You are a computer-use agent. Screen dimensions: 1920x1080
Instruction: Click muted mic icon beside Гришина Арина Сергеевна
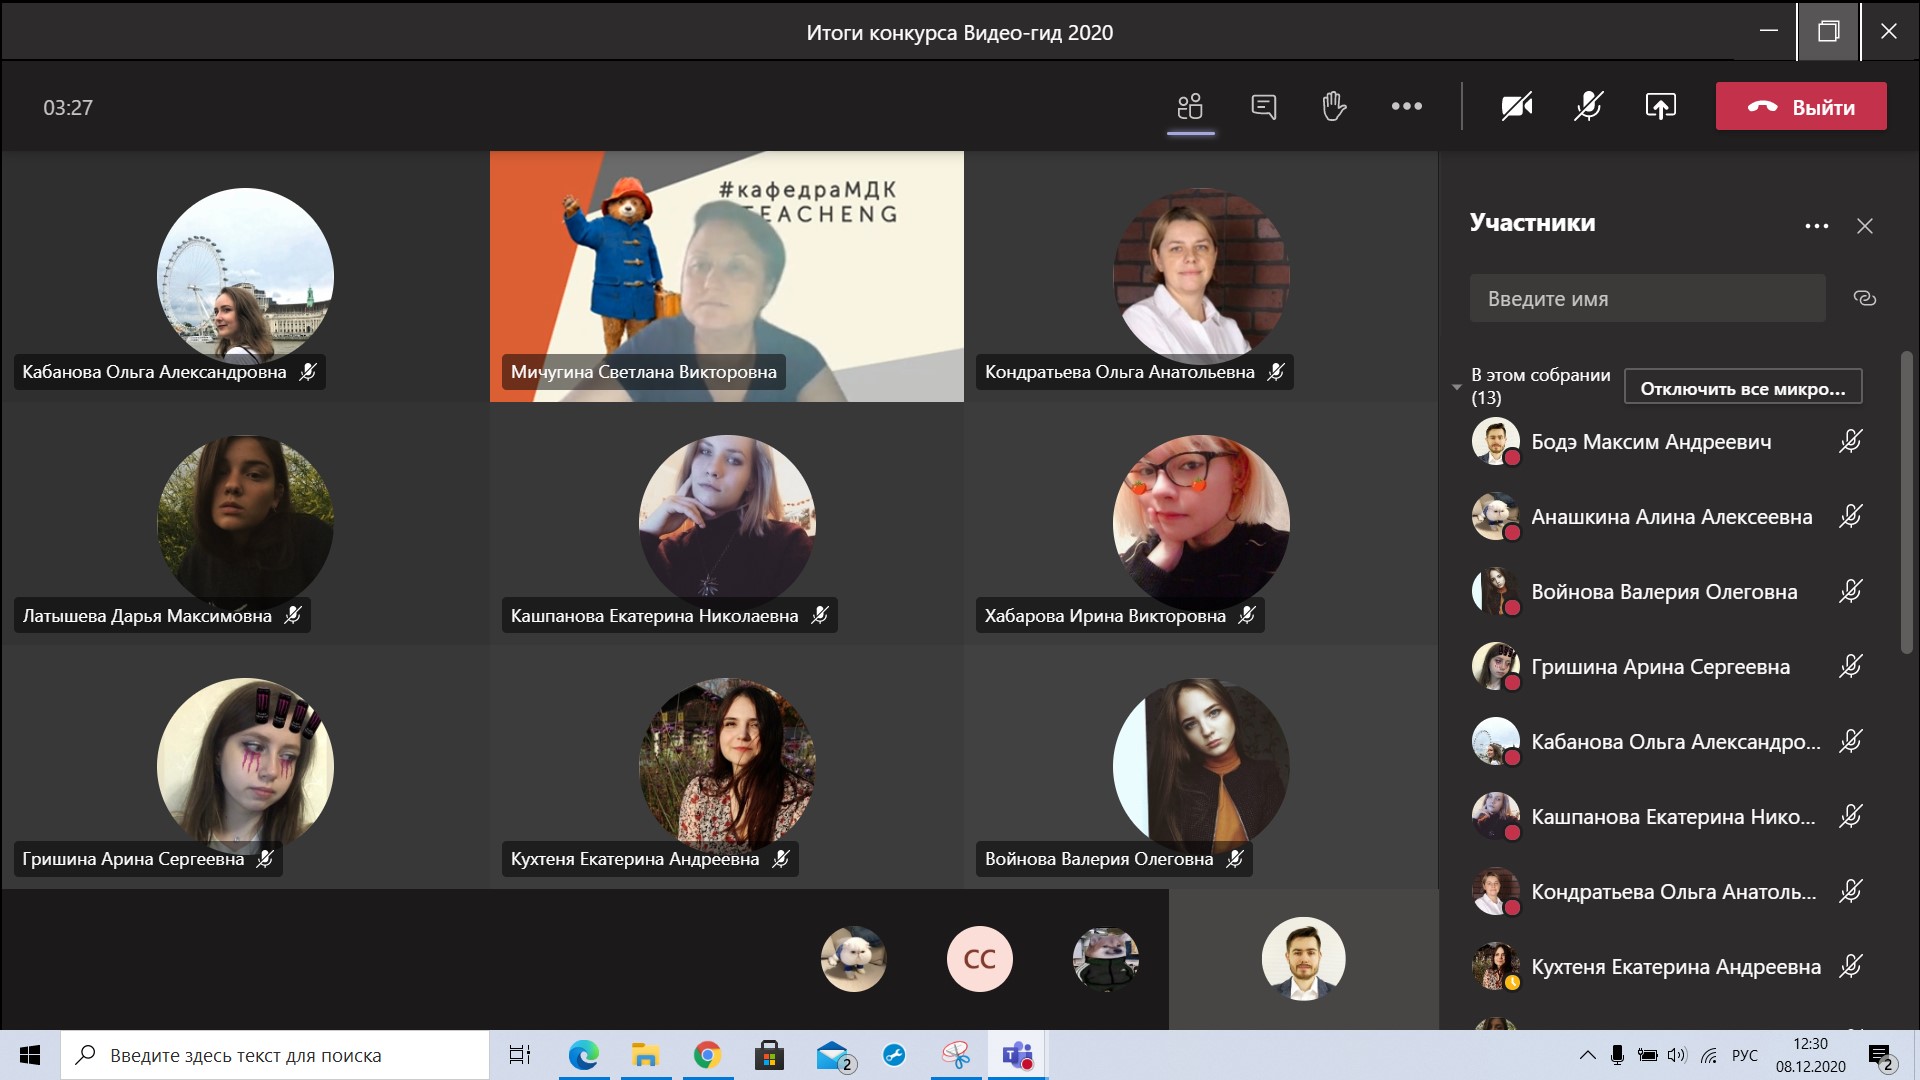click(x=1850, y=666)
